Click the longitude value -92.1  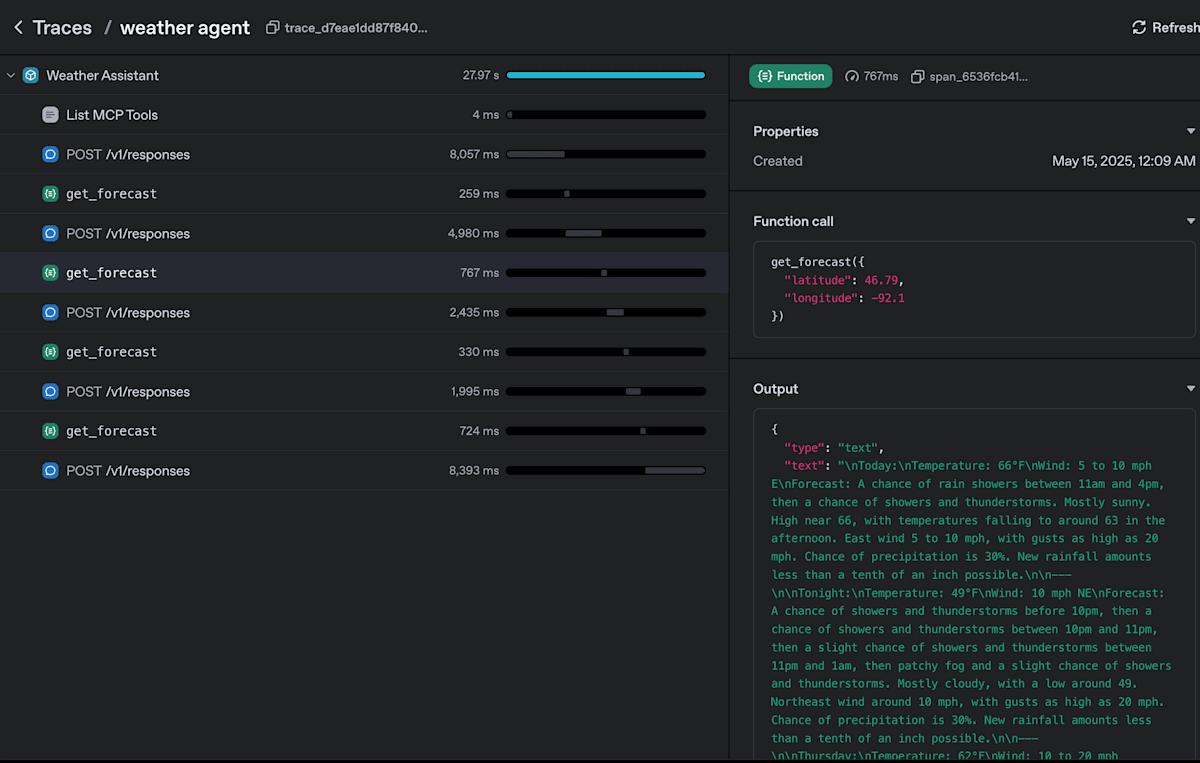coord(888,298)
